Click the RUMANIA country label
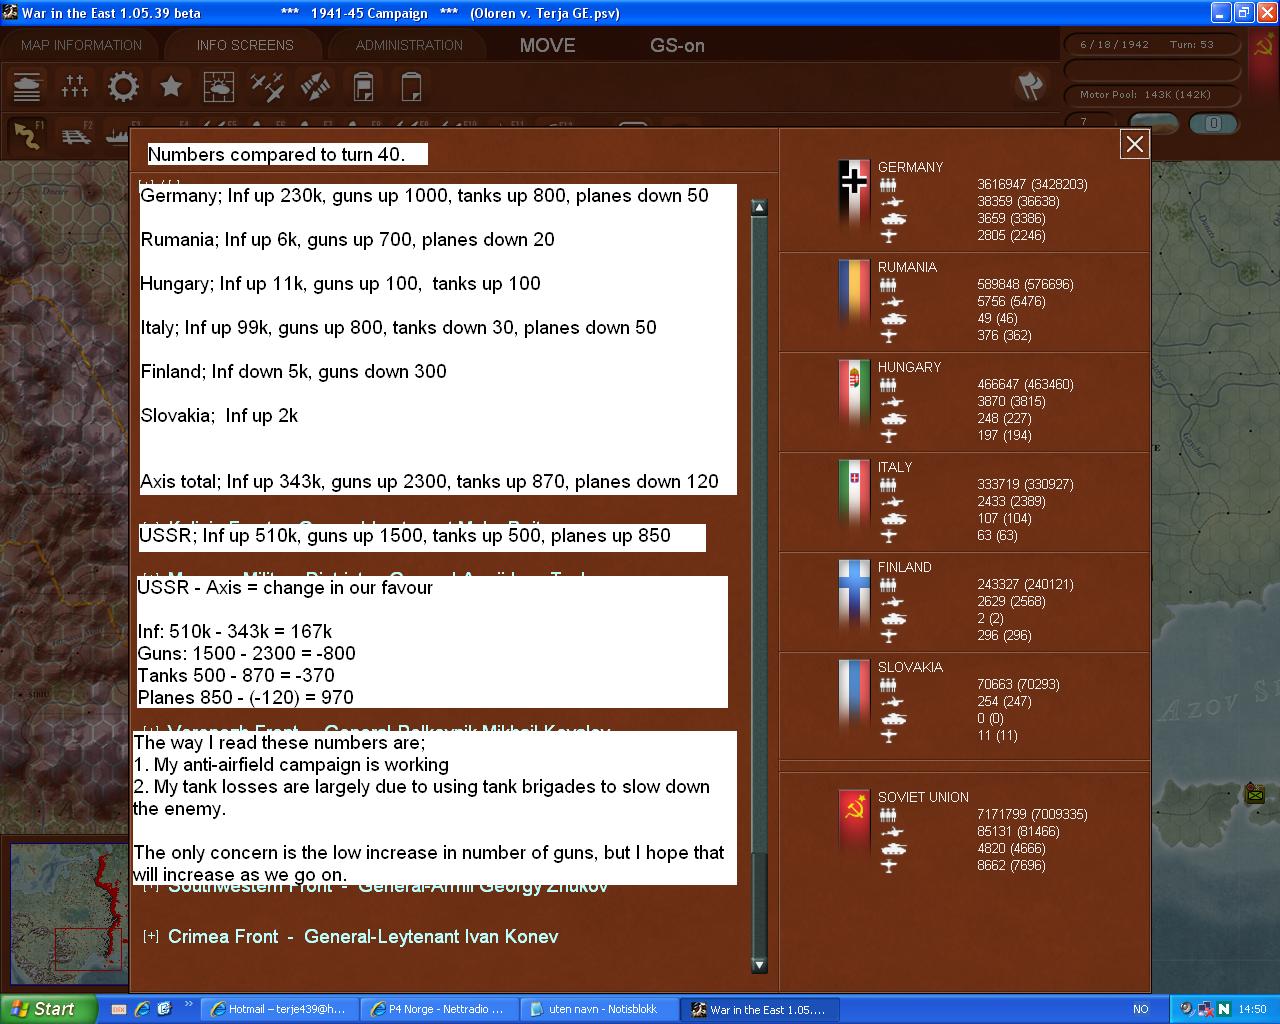Image resolution: width=1280 pixels, height=1024 pixels. pos(907,267)
